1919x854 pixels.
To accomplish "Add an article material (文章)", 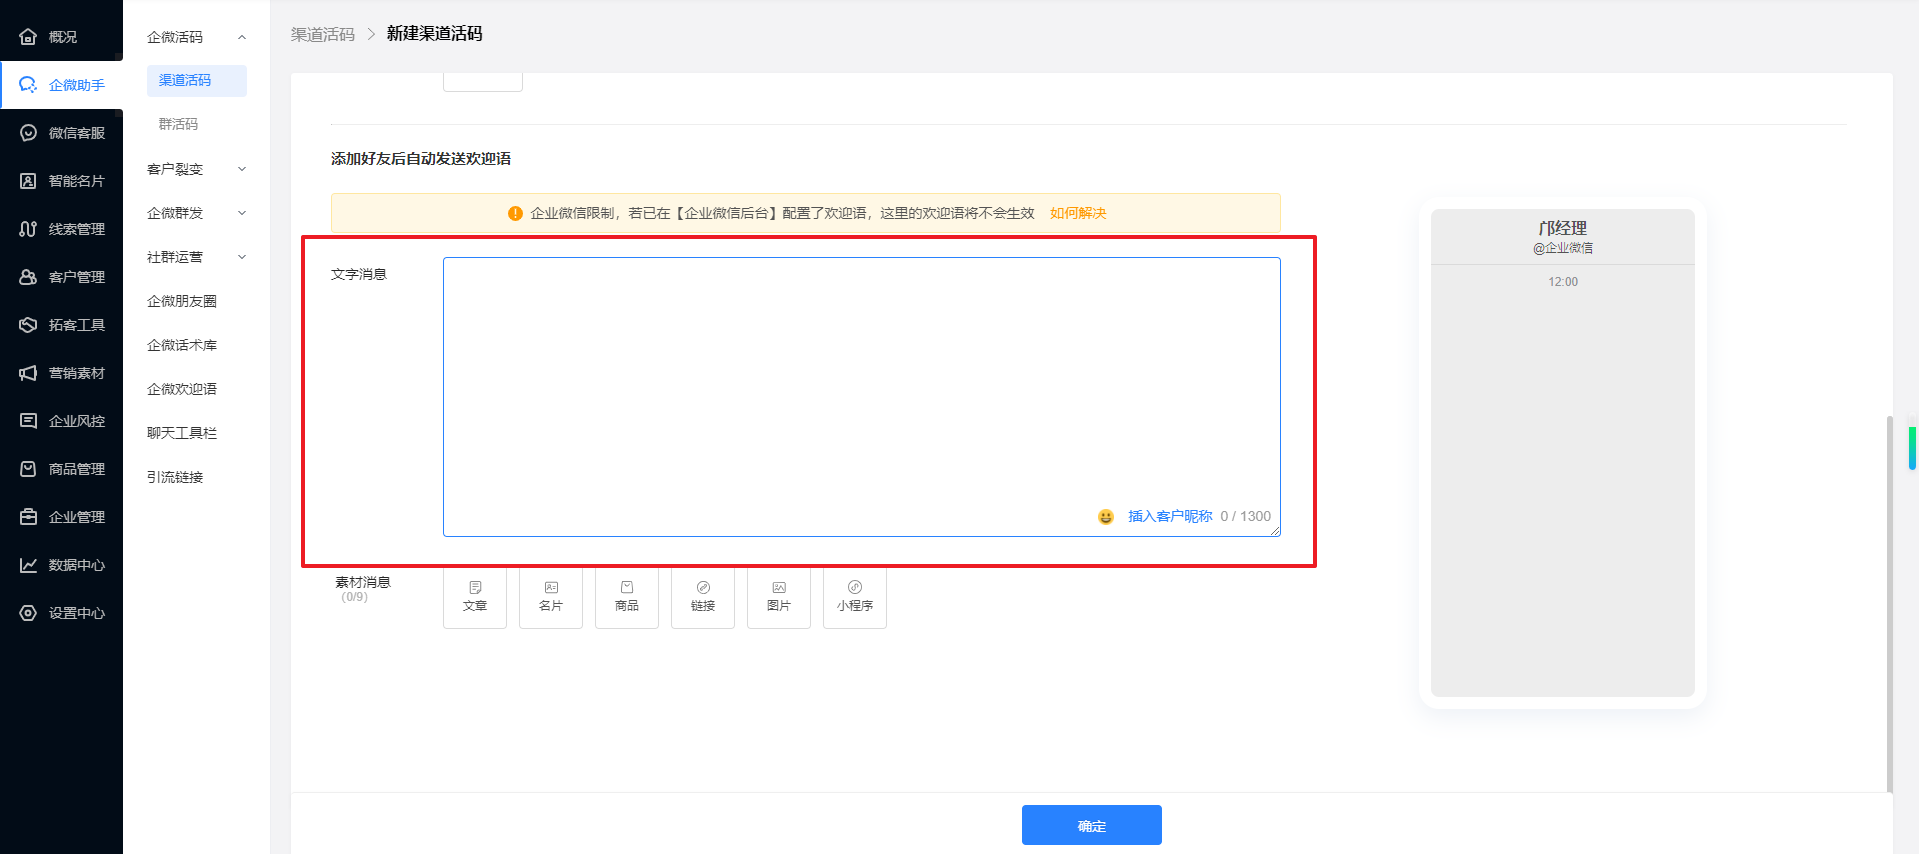I will [475, 597].
